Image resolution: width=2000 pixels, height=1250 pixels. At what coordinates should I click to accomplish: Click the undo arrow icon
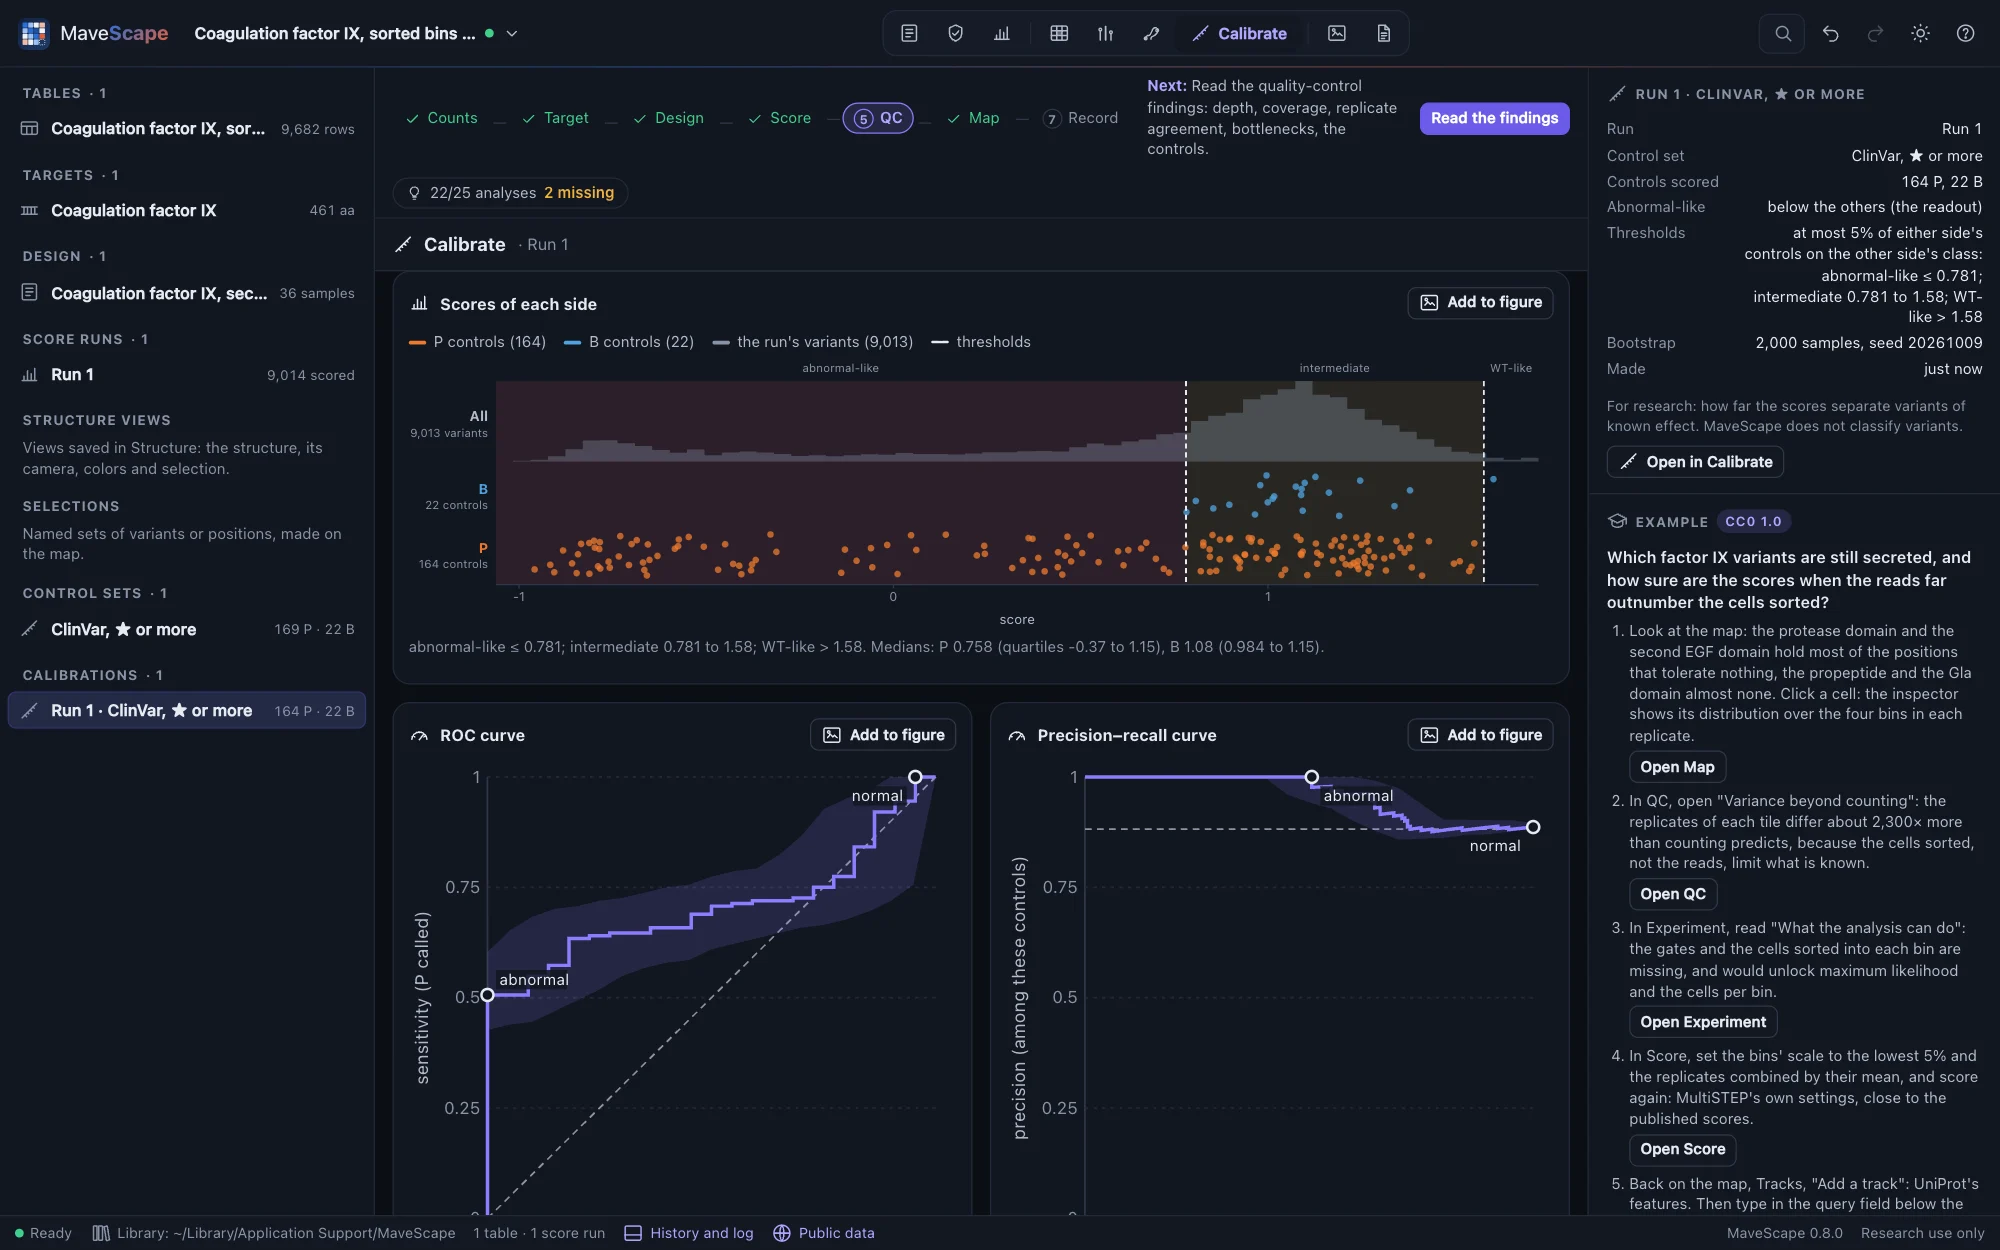click(x=1830, y=33)
